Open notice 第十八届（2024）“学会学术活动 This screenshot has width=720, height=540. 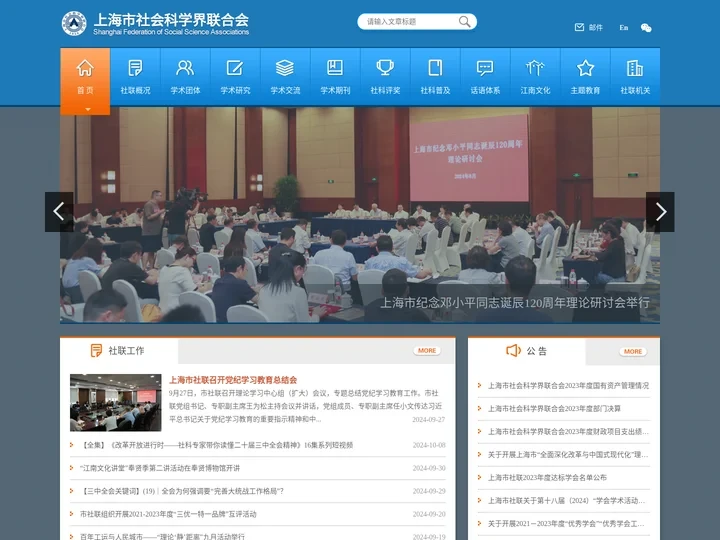[567, 501]
